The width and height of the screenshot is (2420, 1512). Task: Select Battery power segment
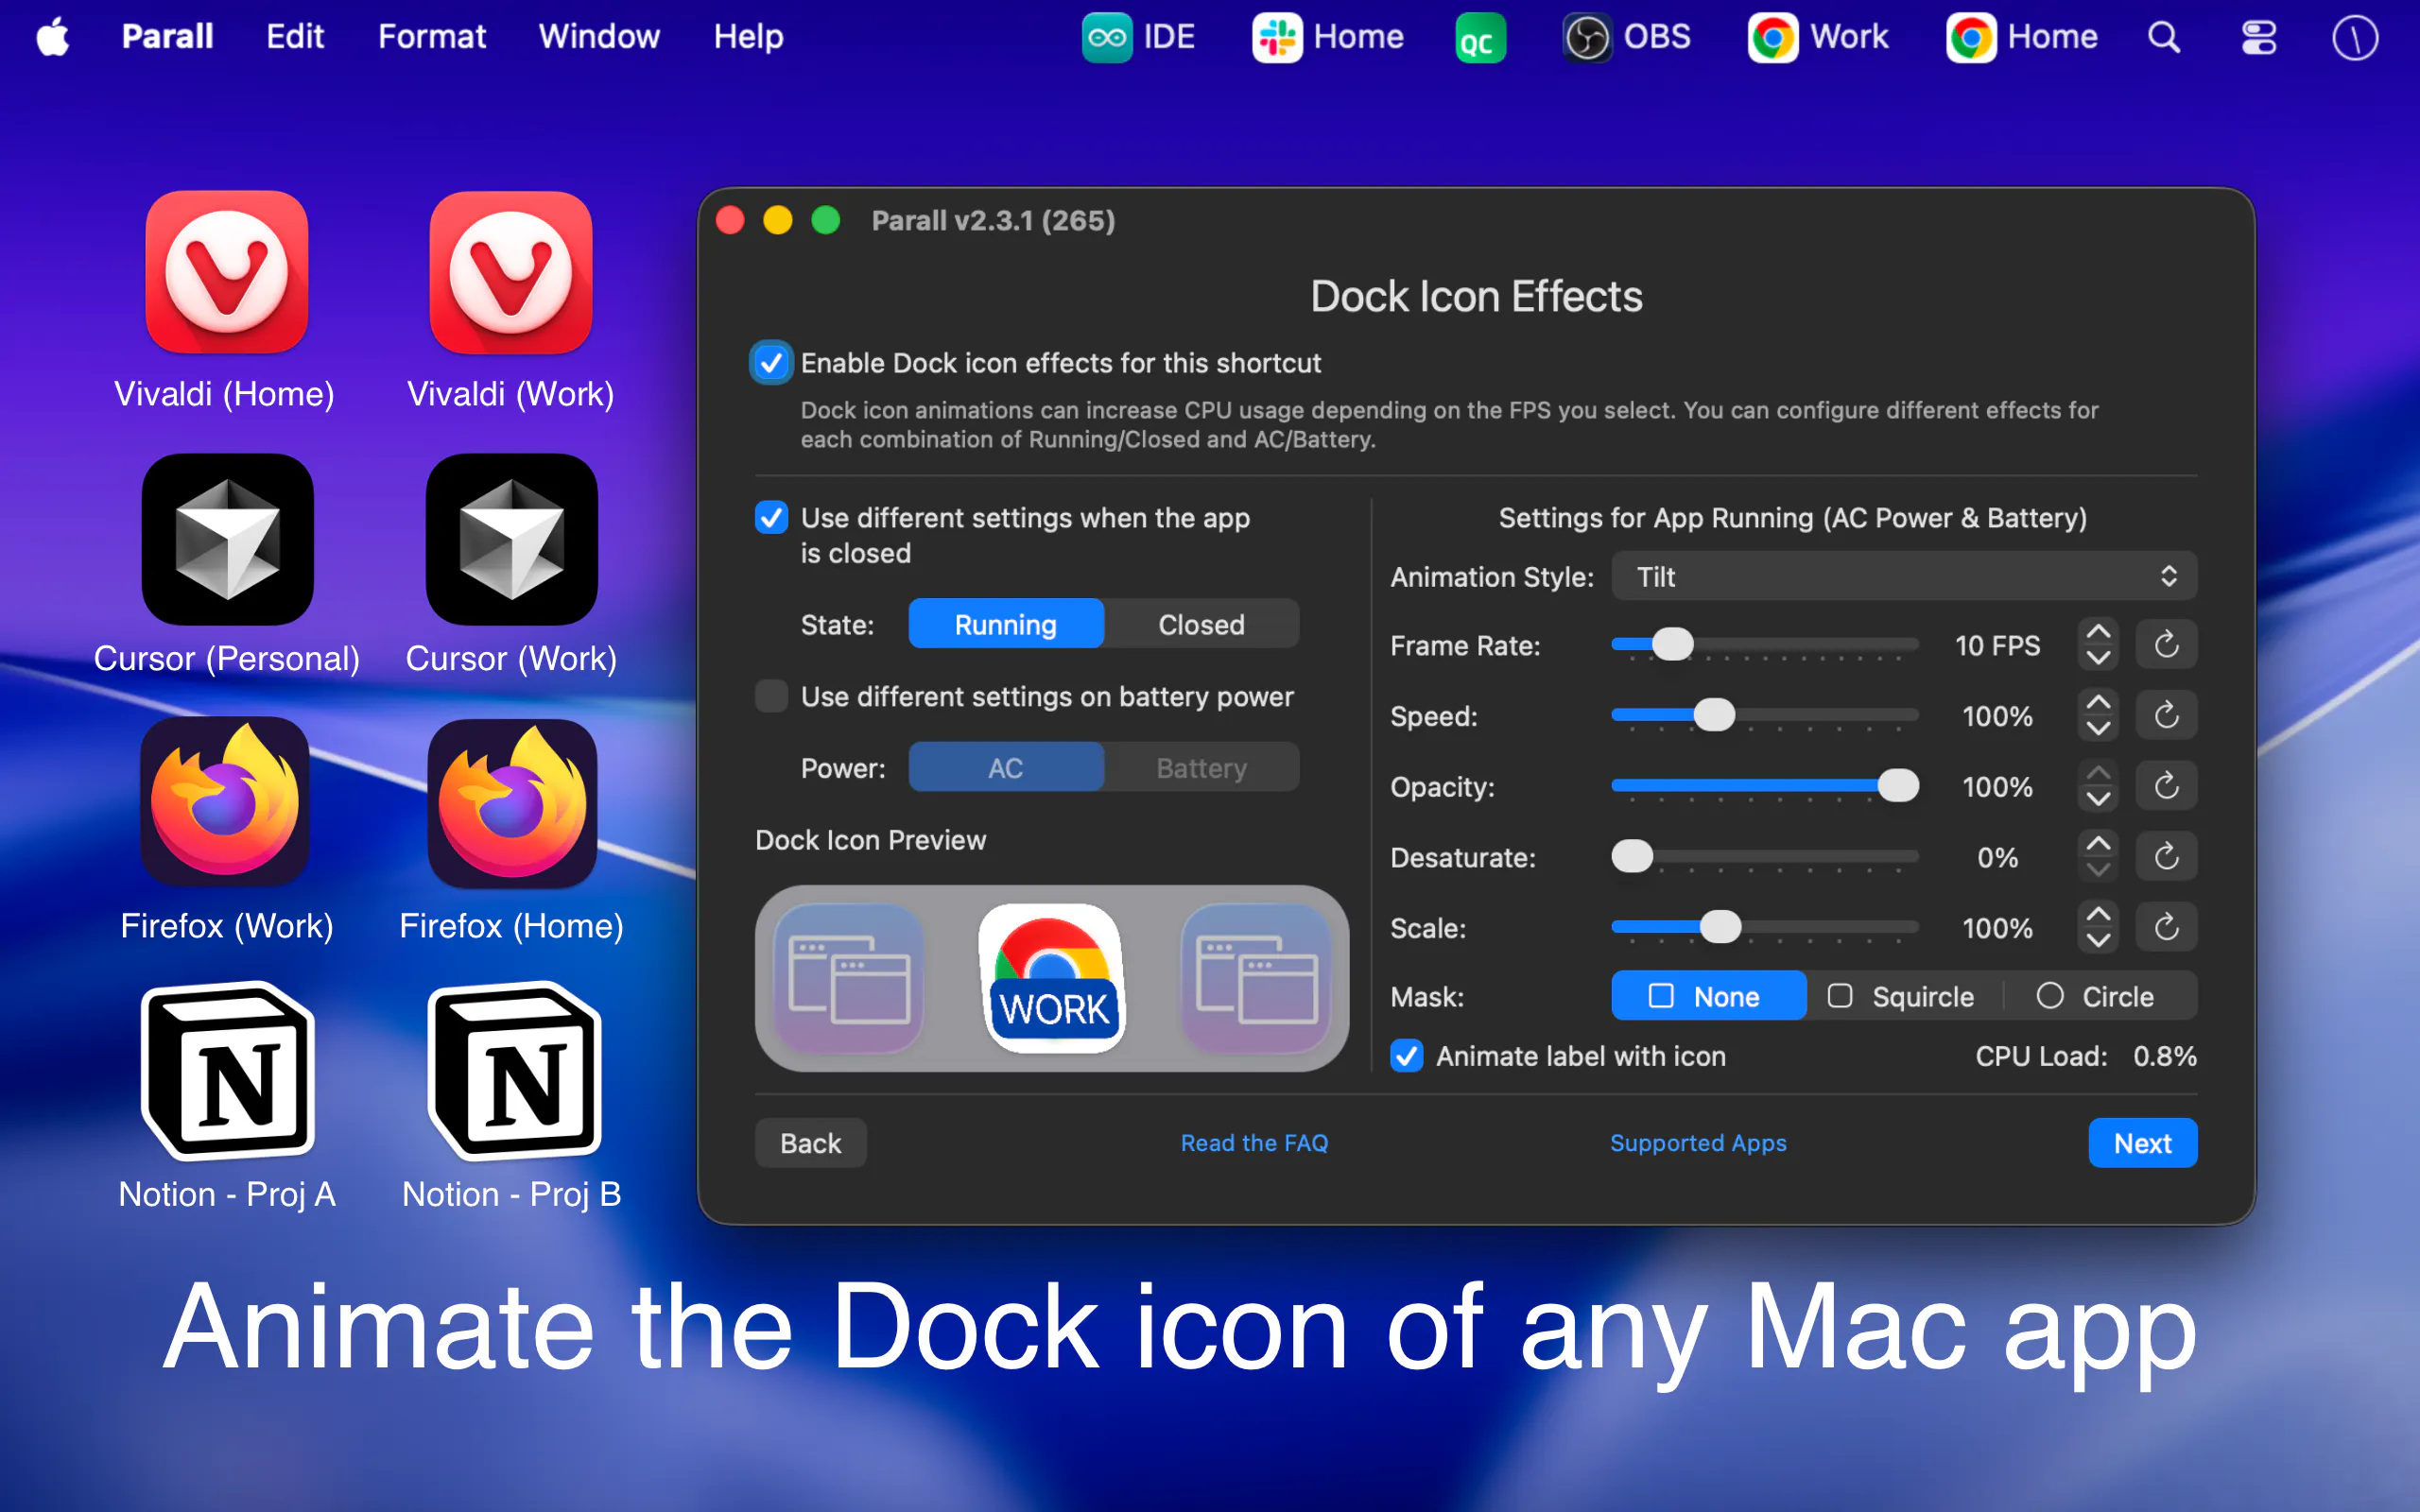coord(1201,767)
